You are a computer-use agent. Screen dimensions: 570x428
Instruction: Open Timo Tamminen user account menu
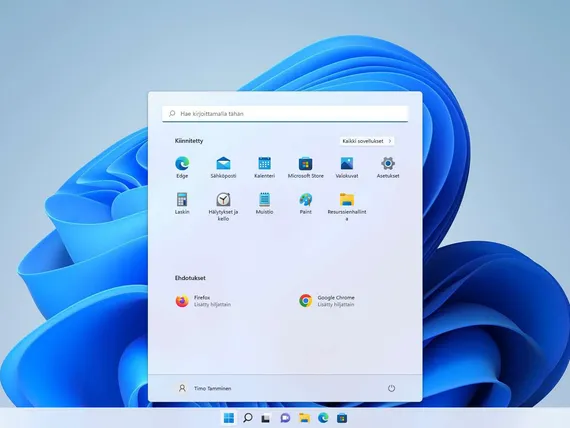pyautogui.click(x=204, y=388)
